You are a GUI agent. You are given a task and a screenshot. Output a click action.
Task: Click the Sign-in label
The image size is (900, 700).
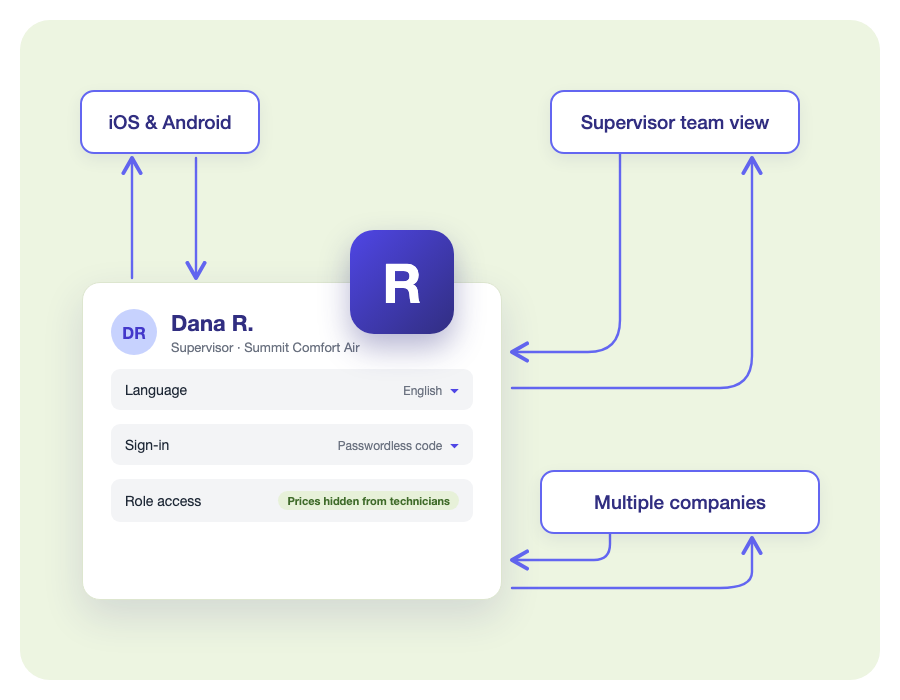(147, 445)
